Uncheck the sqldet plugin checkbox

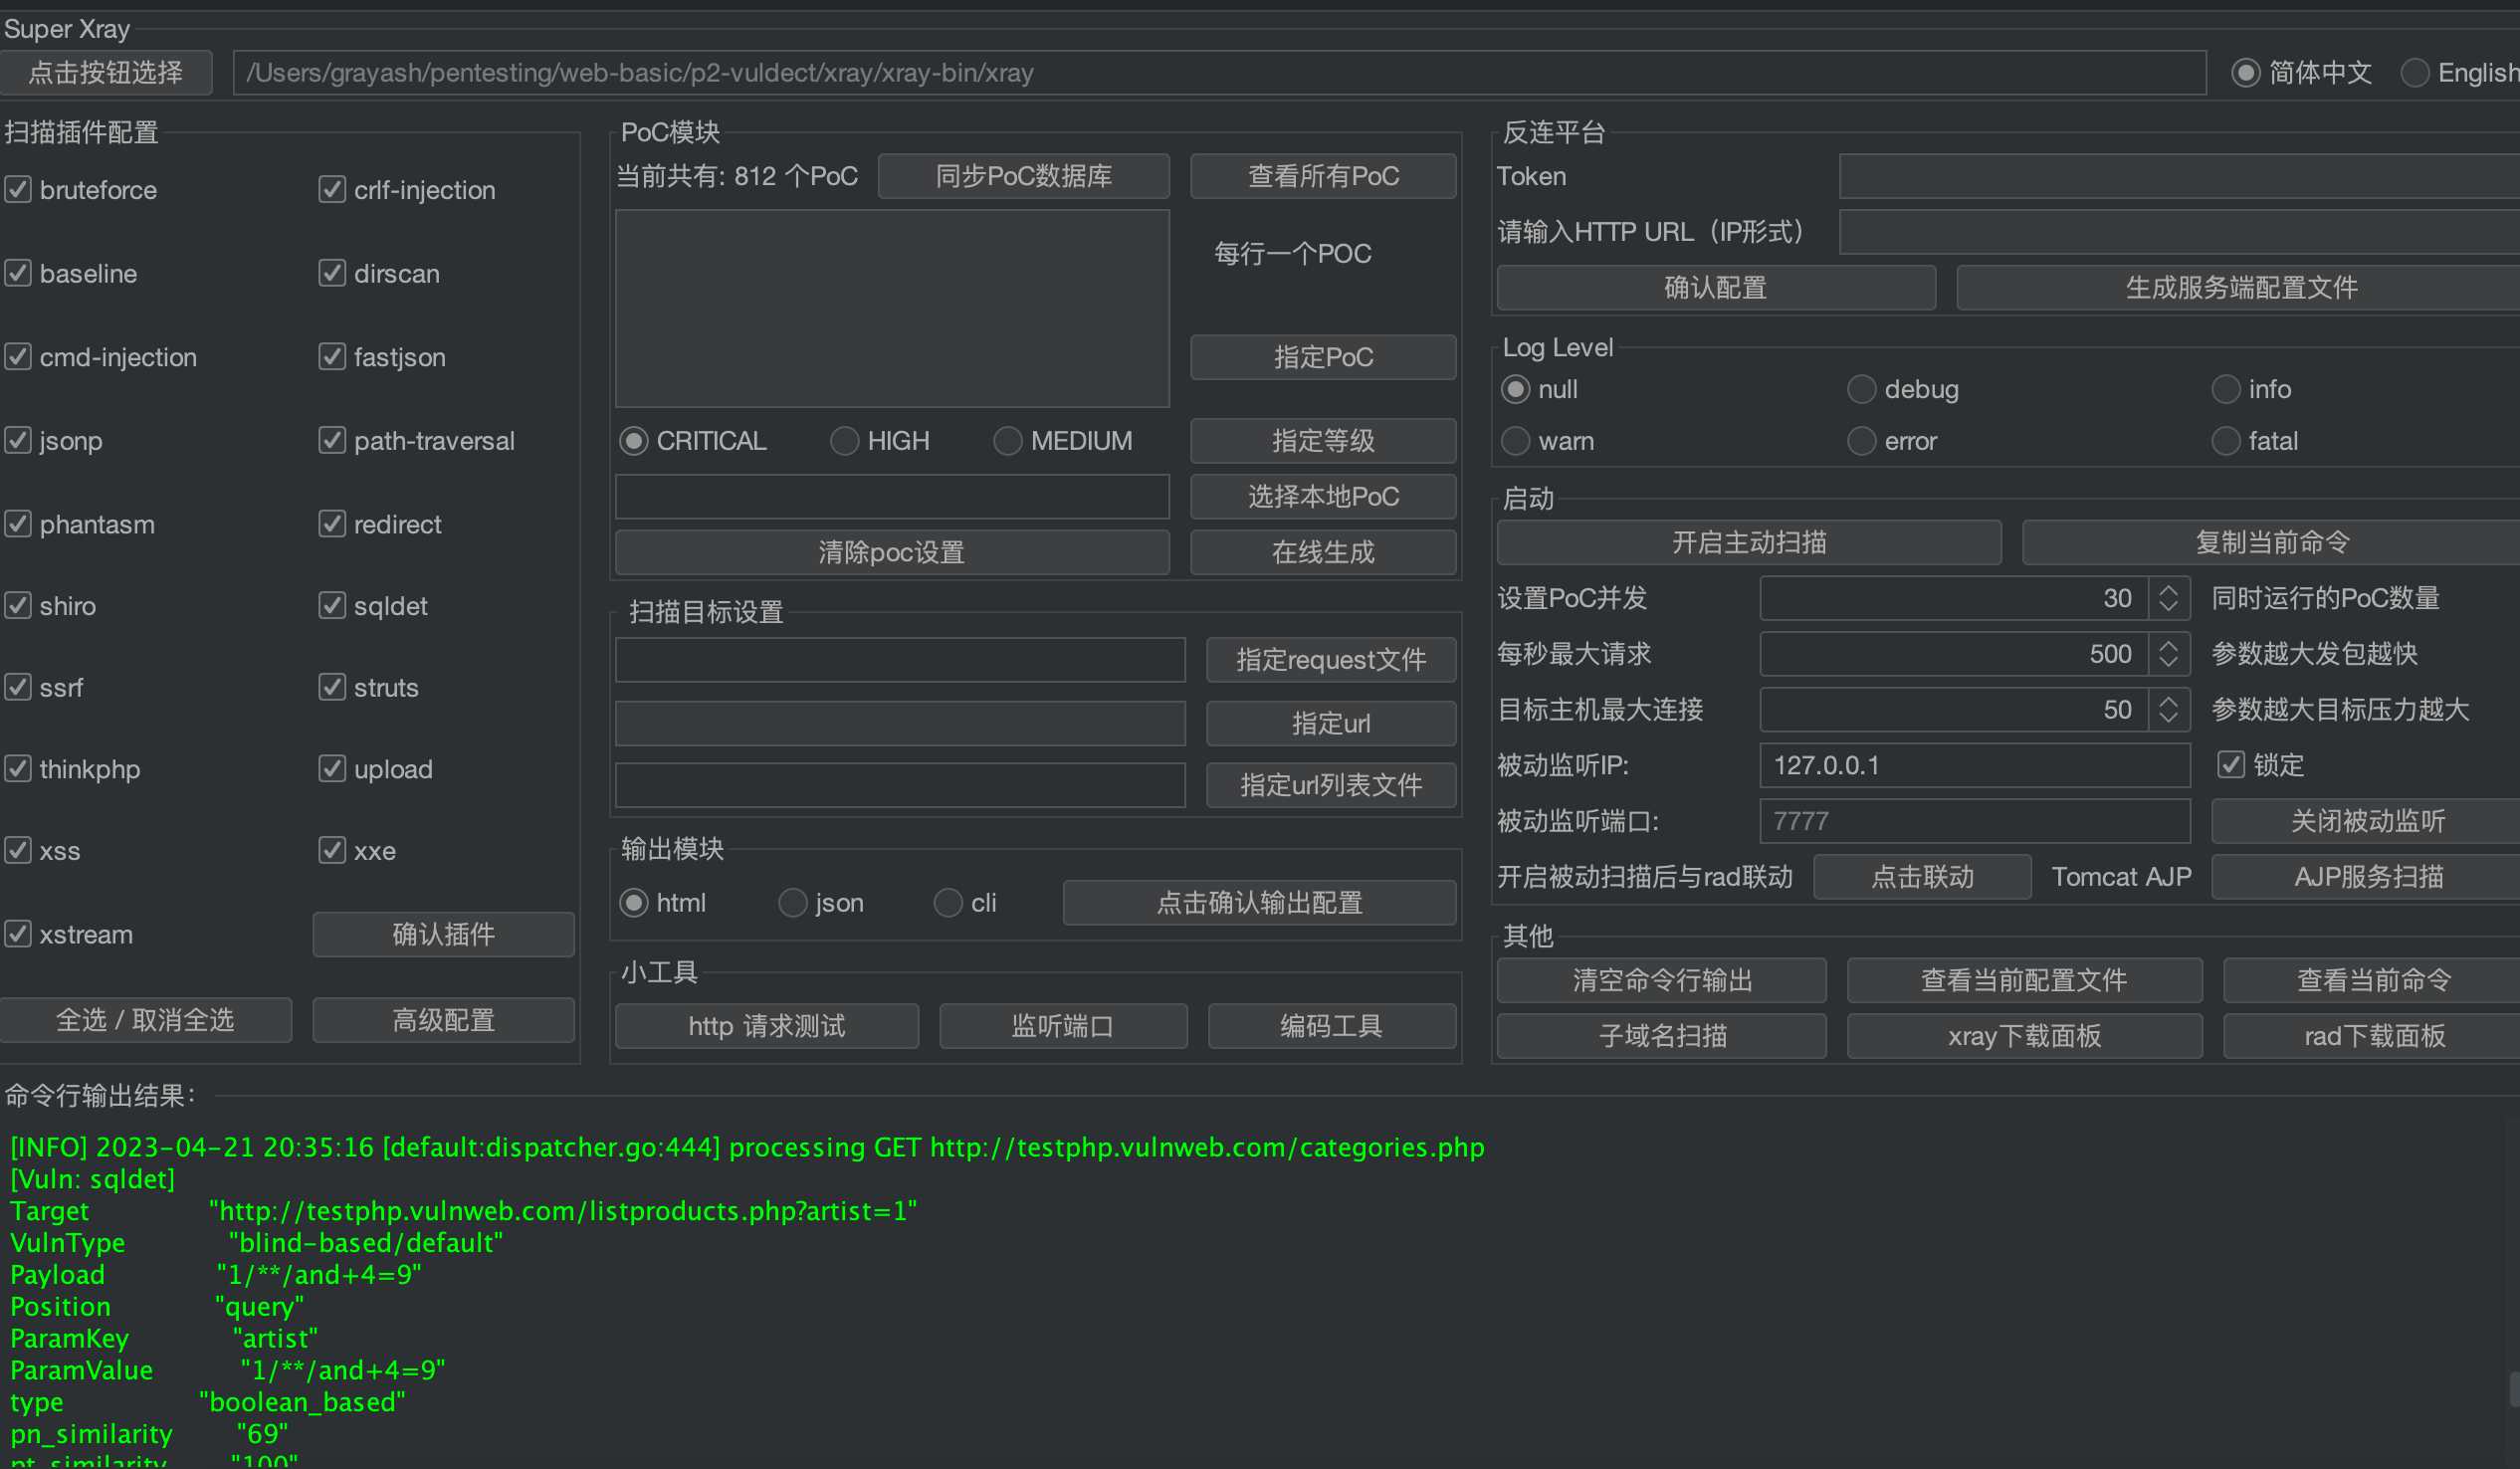(x=332, y=605)
